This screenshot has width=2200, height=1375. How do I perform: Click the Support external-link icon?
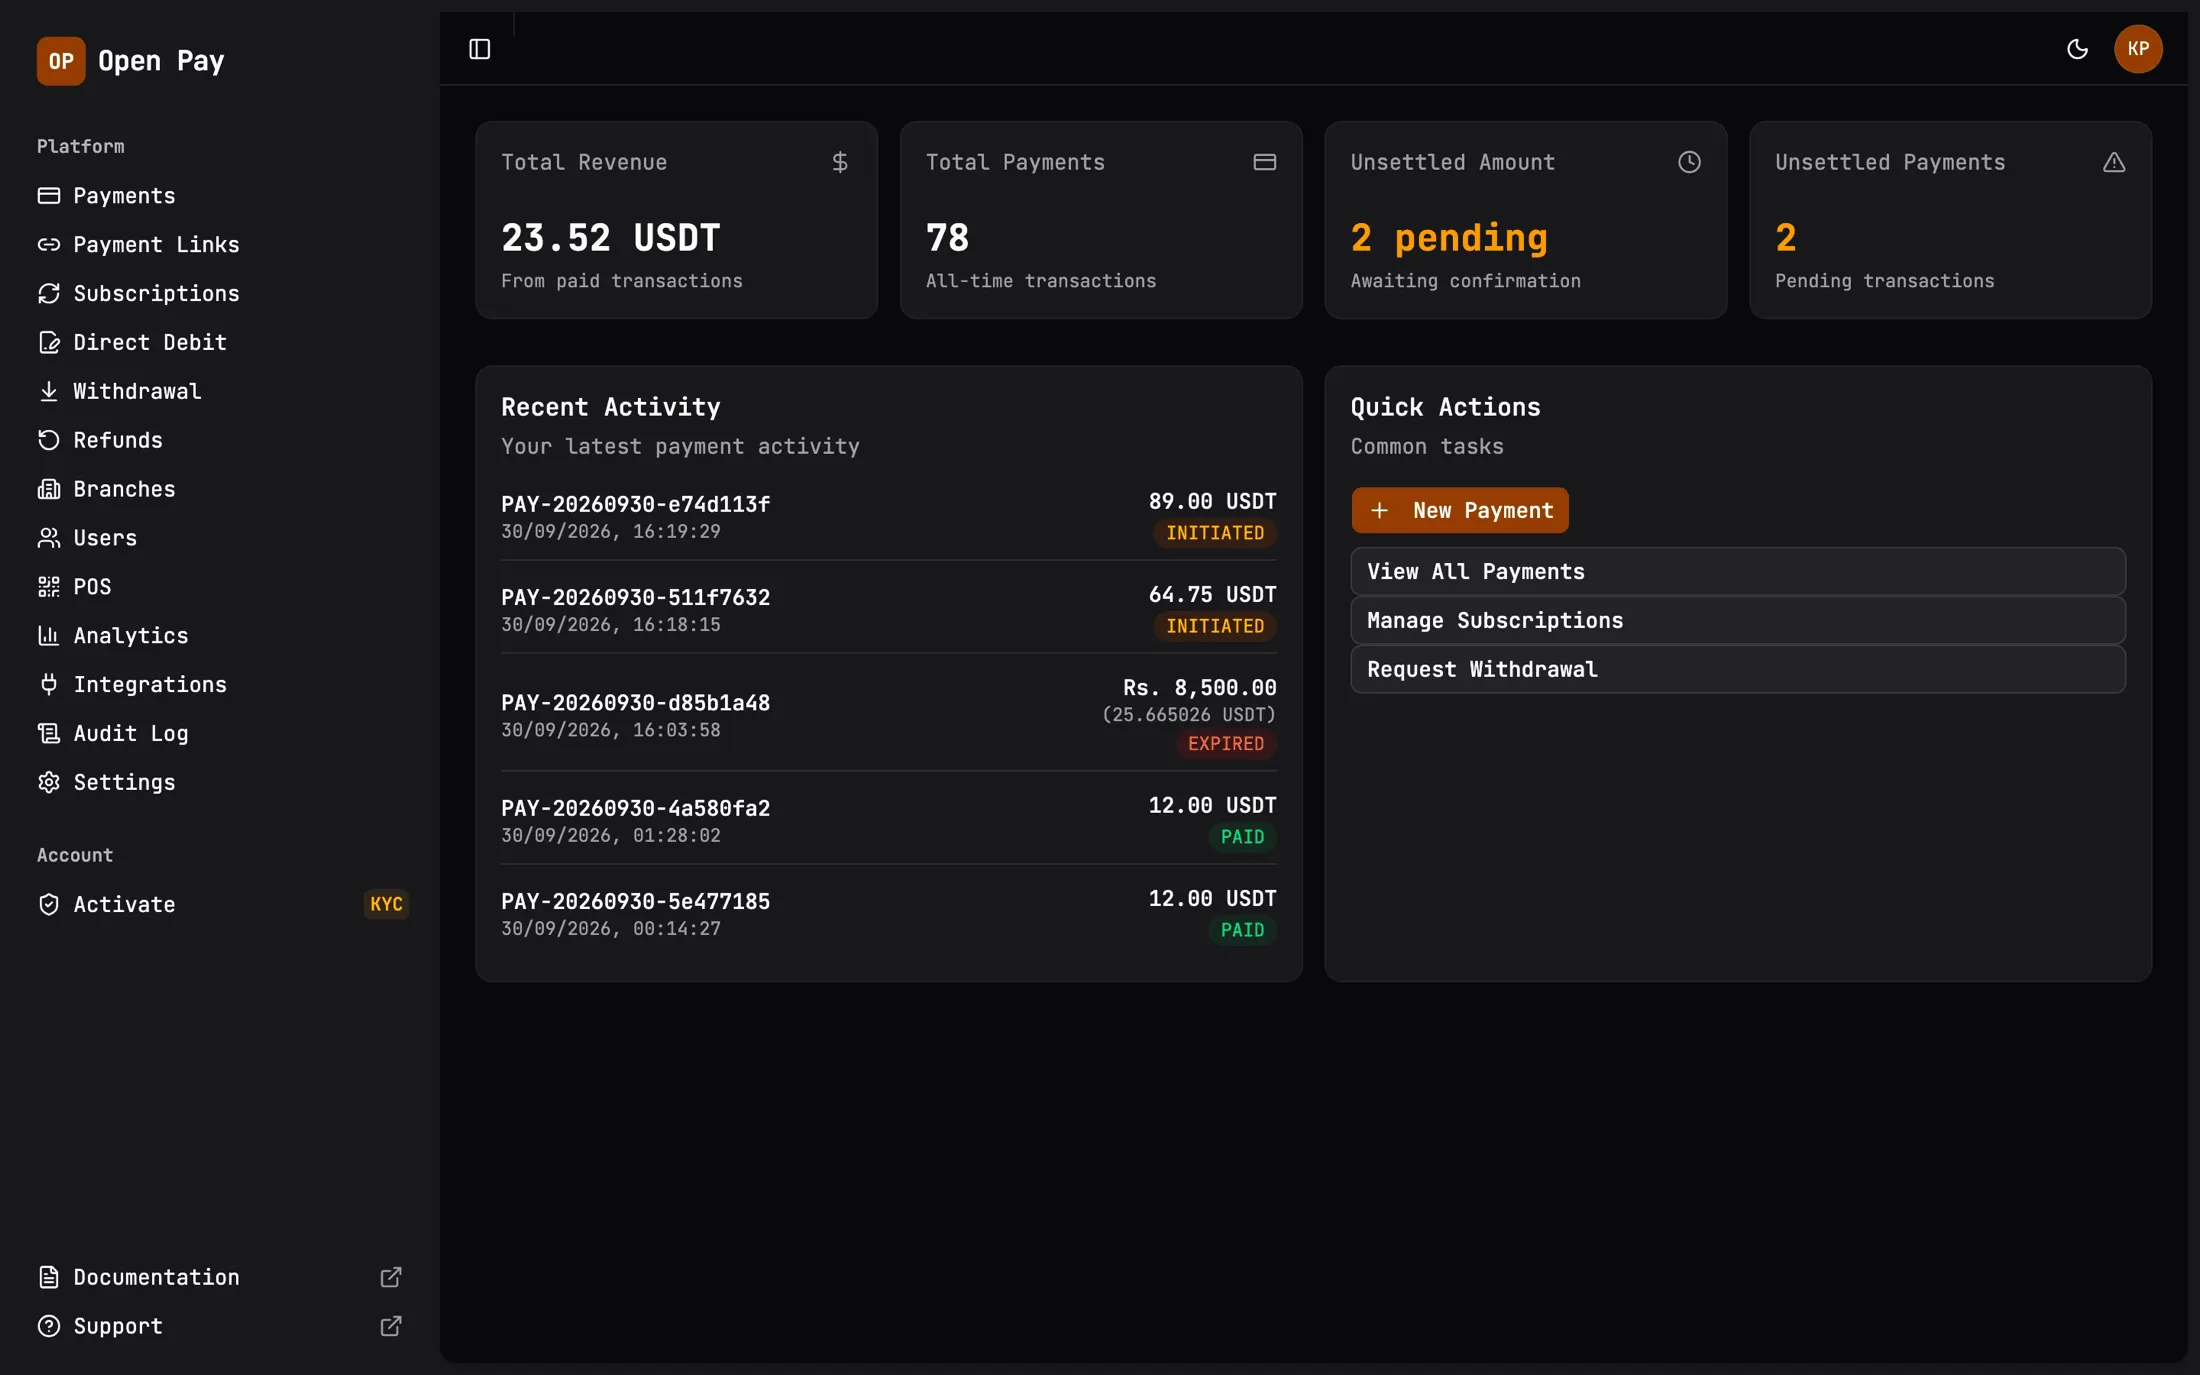391,1327
